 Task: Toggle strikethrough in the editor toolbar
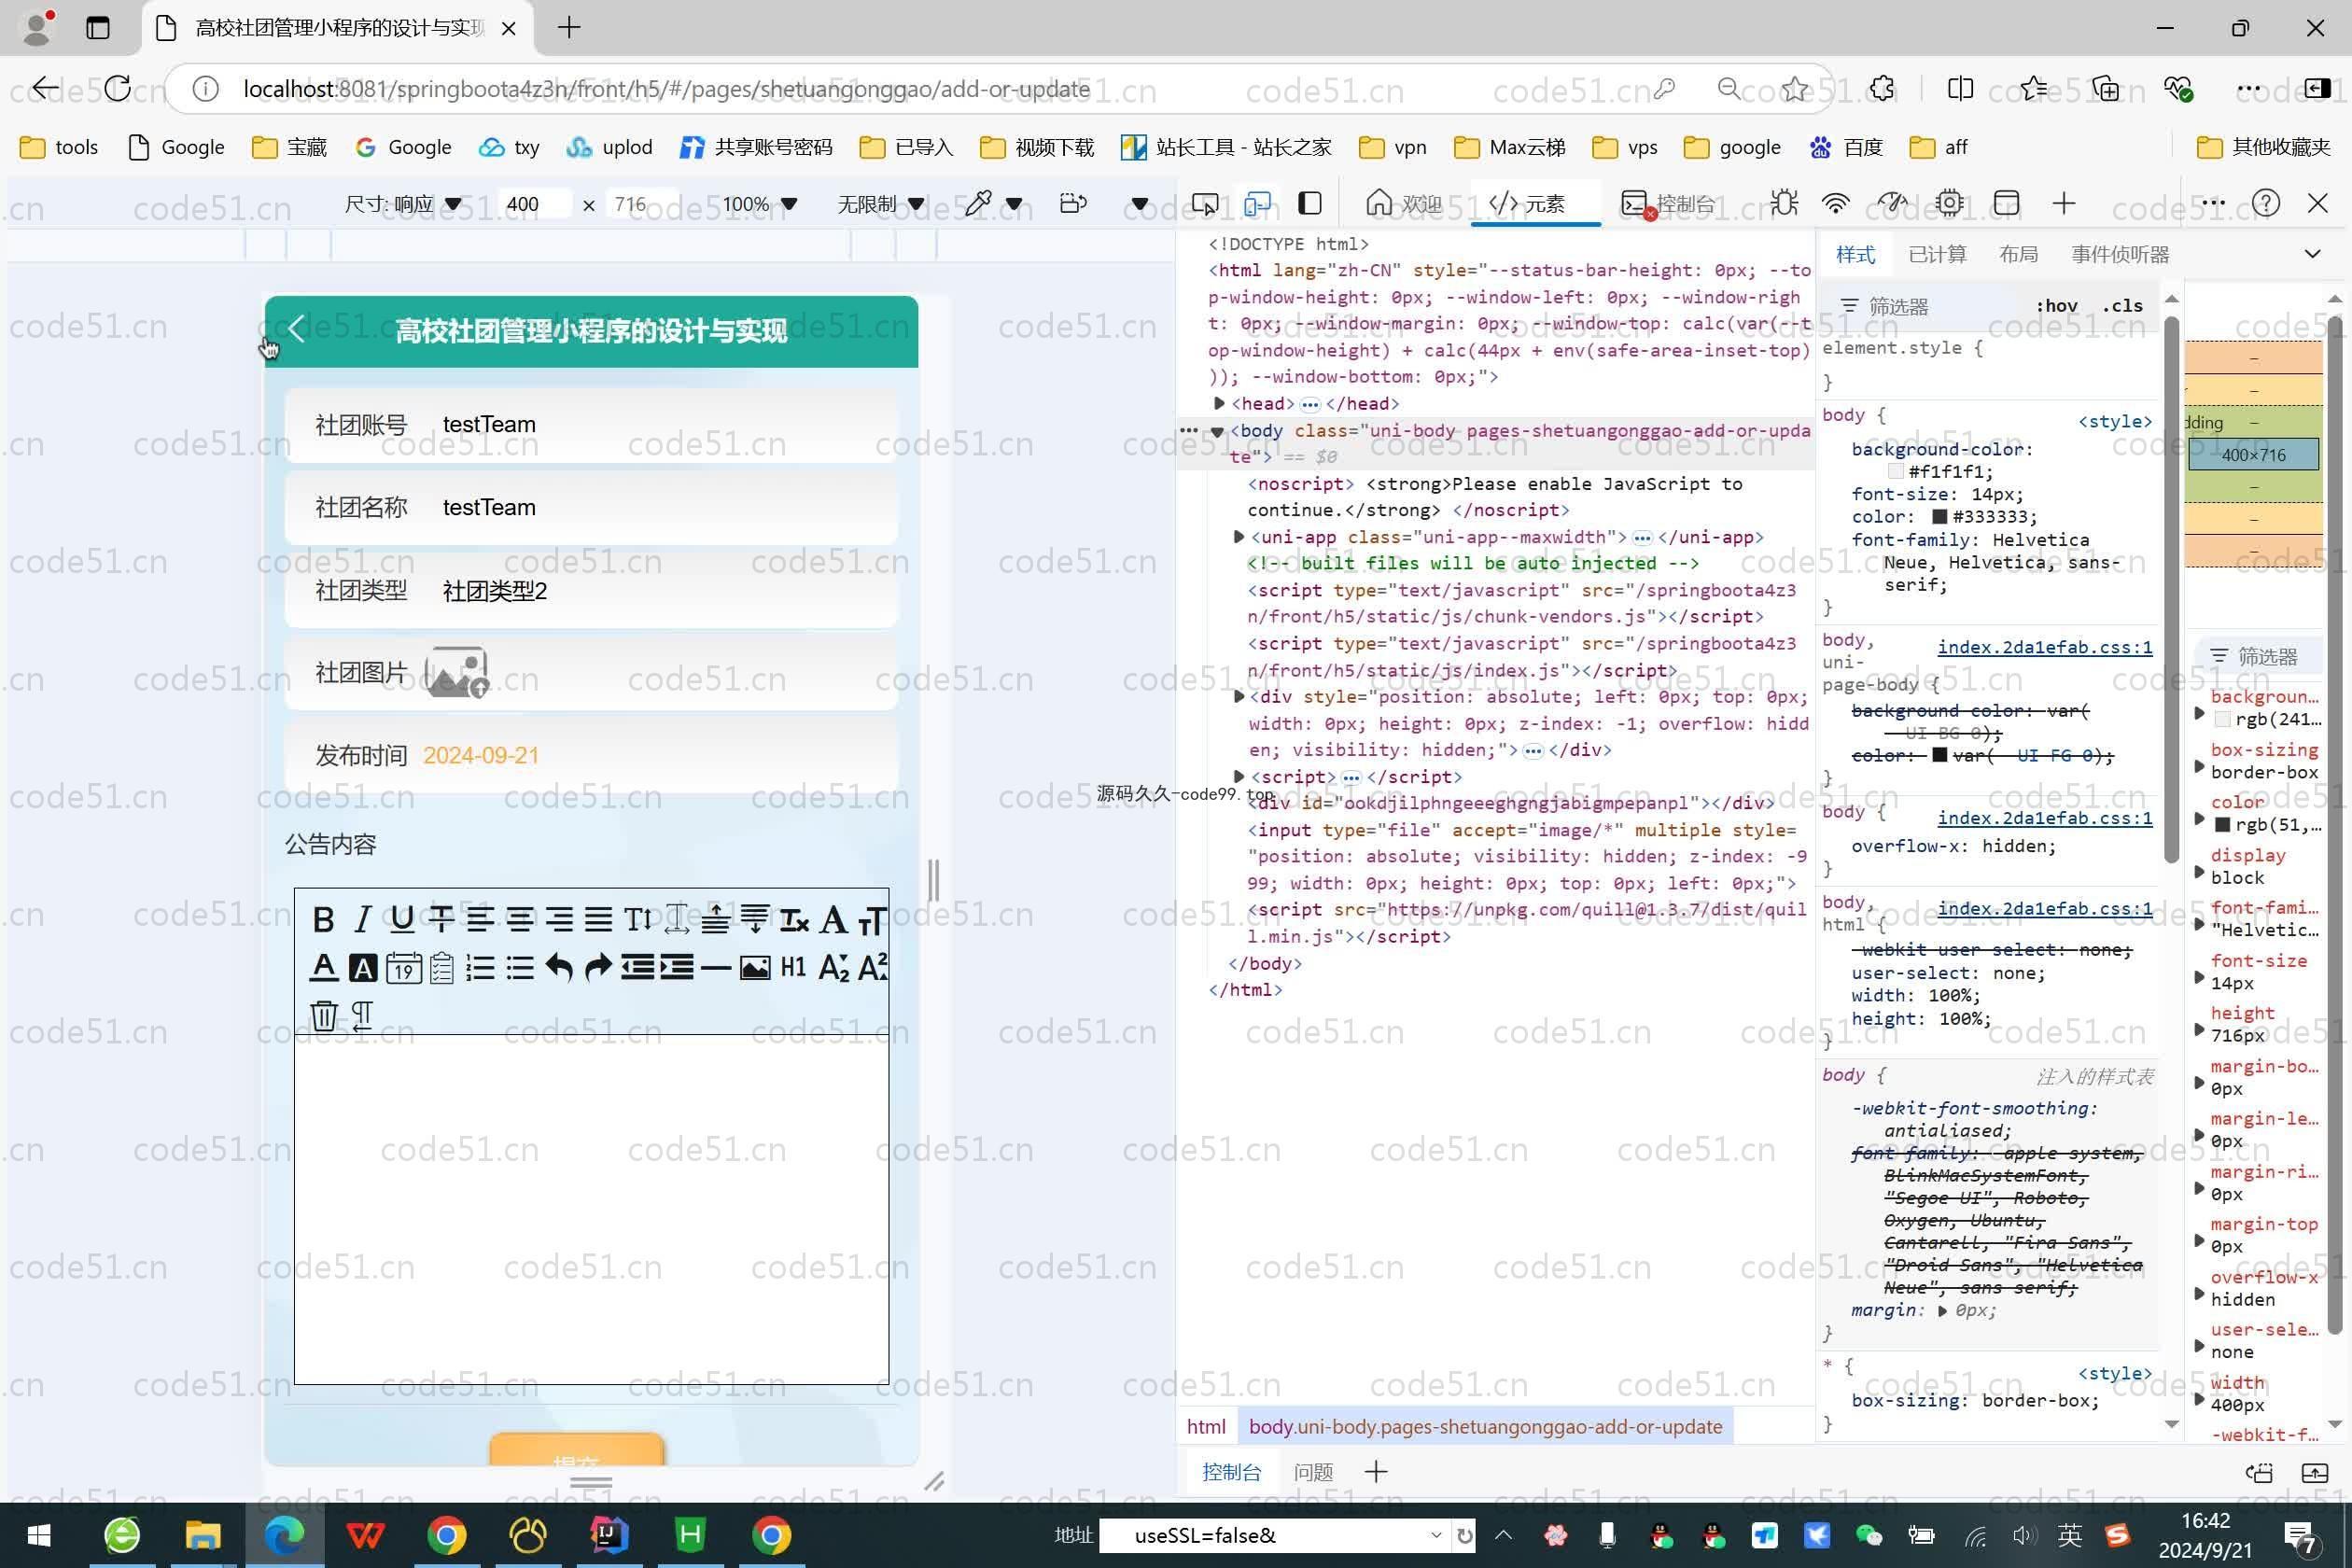[x=441, y=919]
